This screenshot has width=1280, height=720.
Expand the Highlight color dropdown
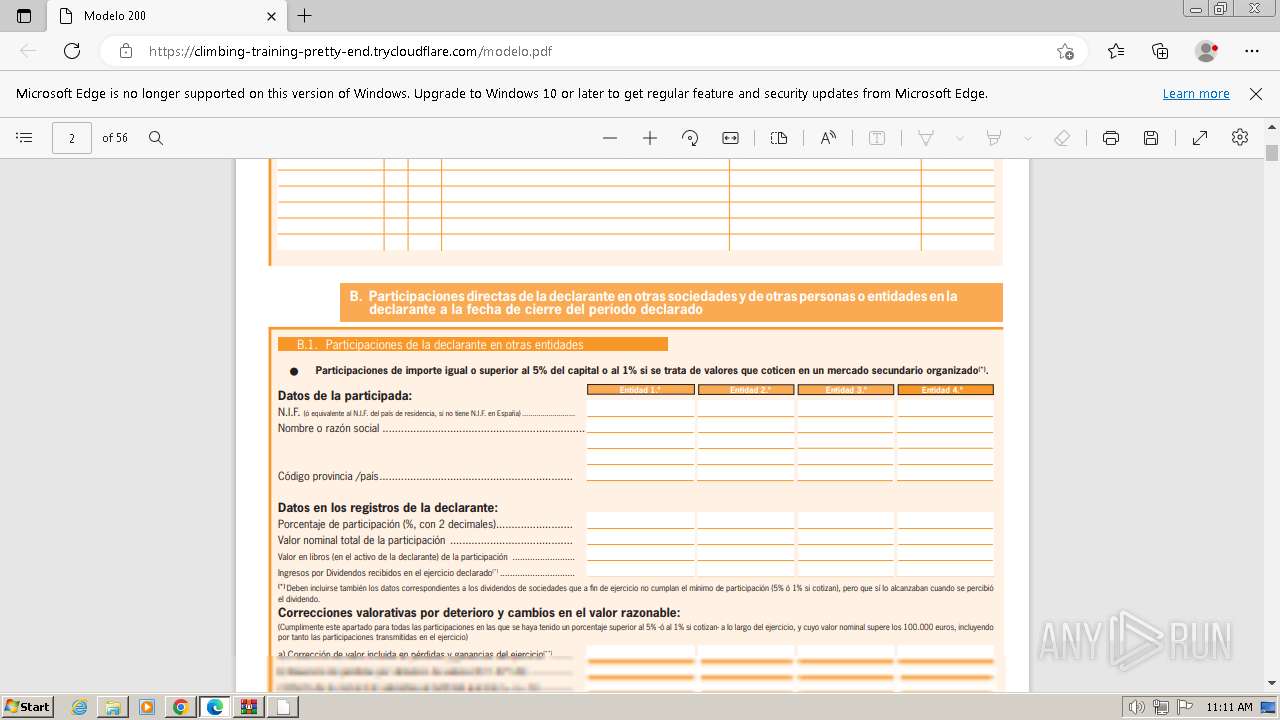click(x=1027, y=138)
